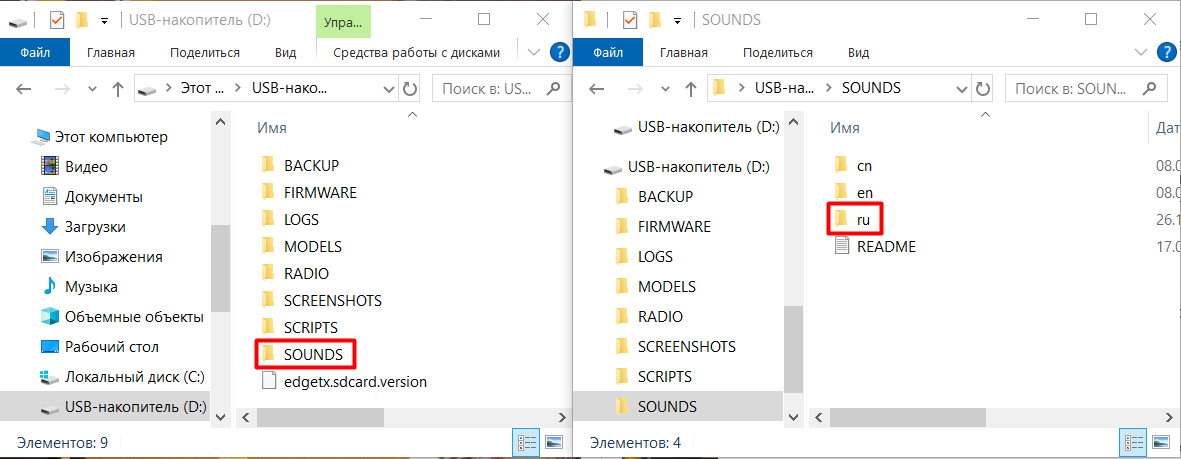Click the Загрузки sidebar icon
This screenshot has height=459, width=1181.
point(49,227)
